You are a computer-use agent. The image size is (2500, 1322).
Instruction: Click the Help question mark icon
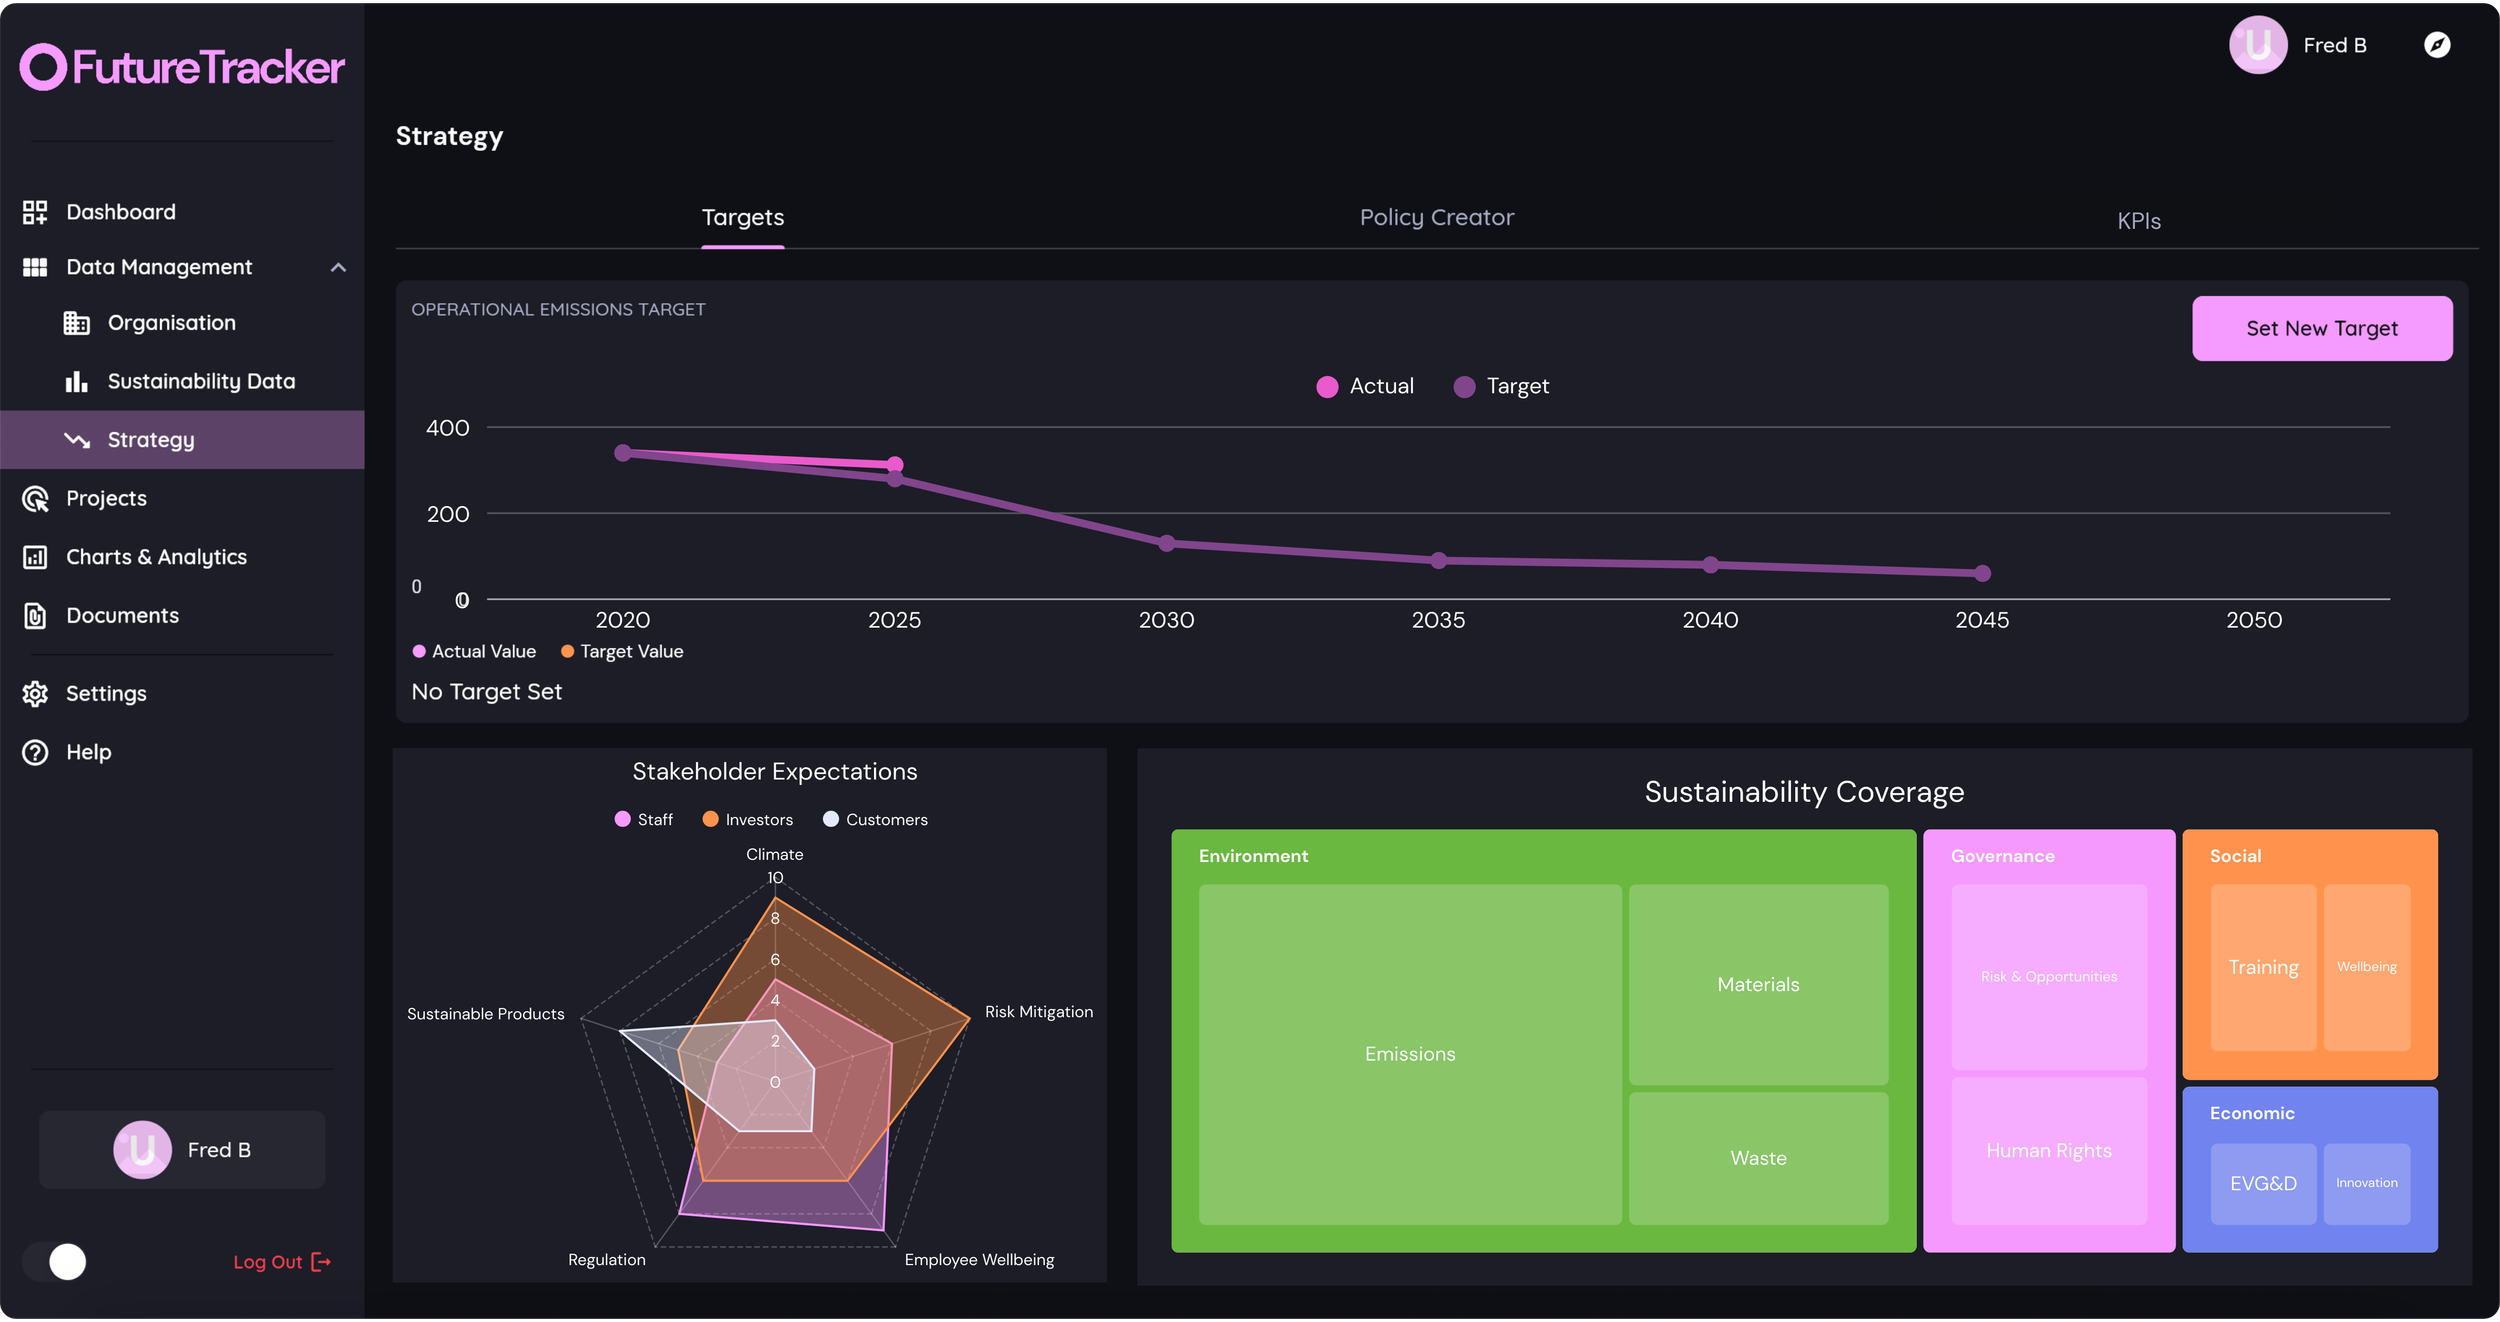(x=35, y=752)
